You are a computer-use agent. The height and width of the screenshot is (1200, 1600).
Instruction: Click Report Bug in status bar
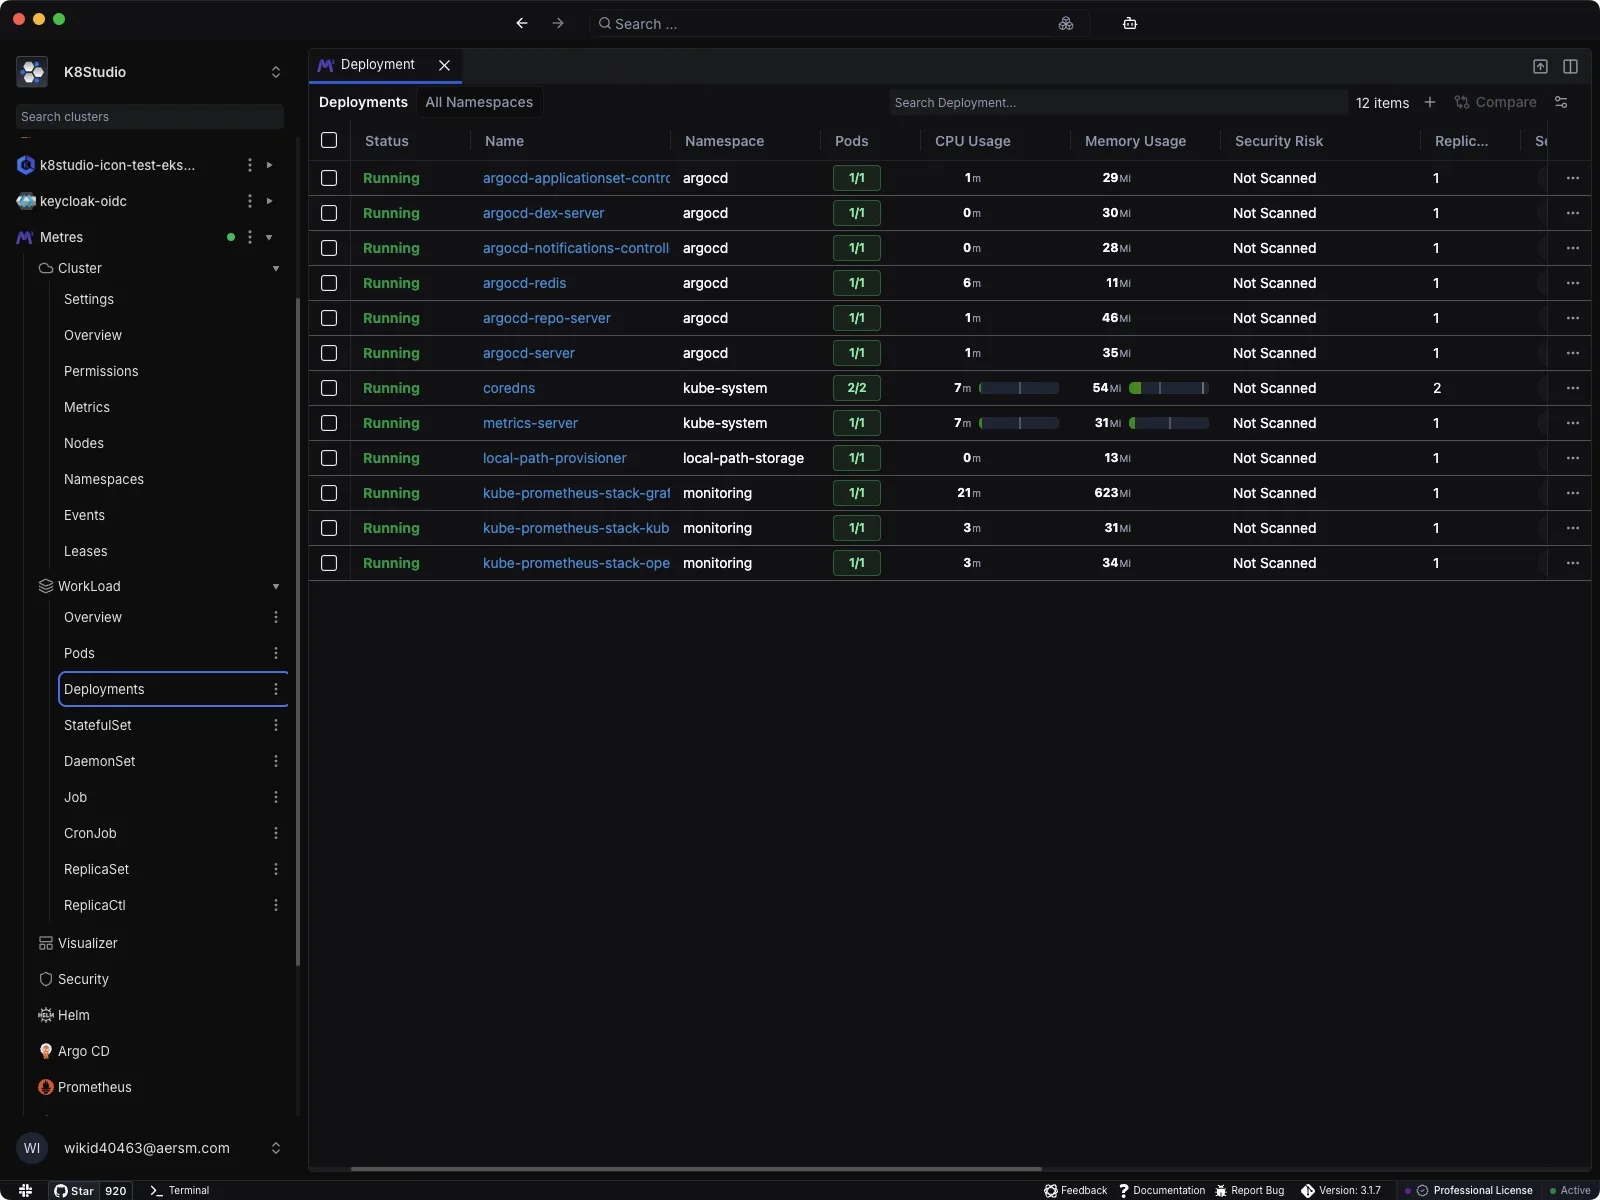[x=1250, y=1190]
